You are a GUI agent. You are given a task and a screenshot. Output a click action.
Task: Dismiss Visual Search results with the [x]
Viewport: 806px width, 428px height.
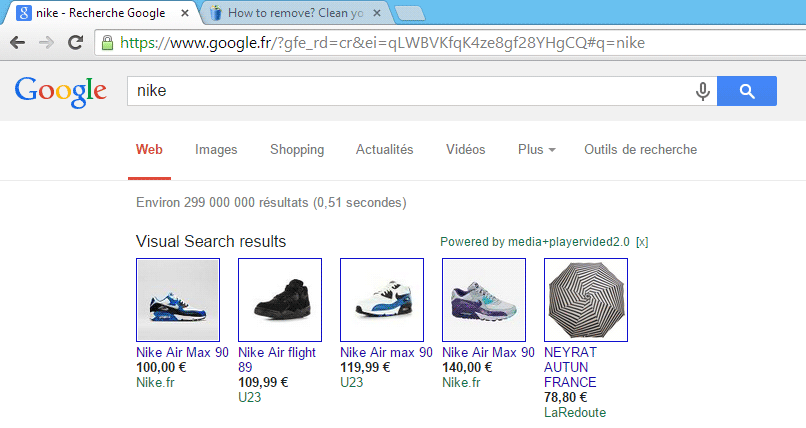click(x=642, y=242)
